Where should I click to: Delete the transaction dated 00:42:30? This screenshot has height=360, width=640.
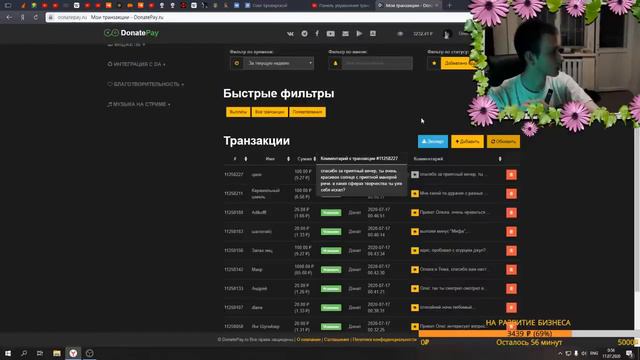511,269
